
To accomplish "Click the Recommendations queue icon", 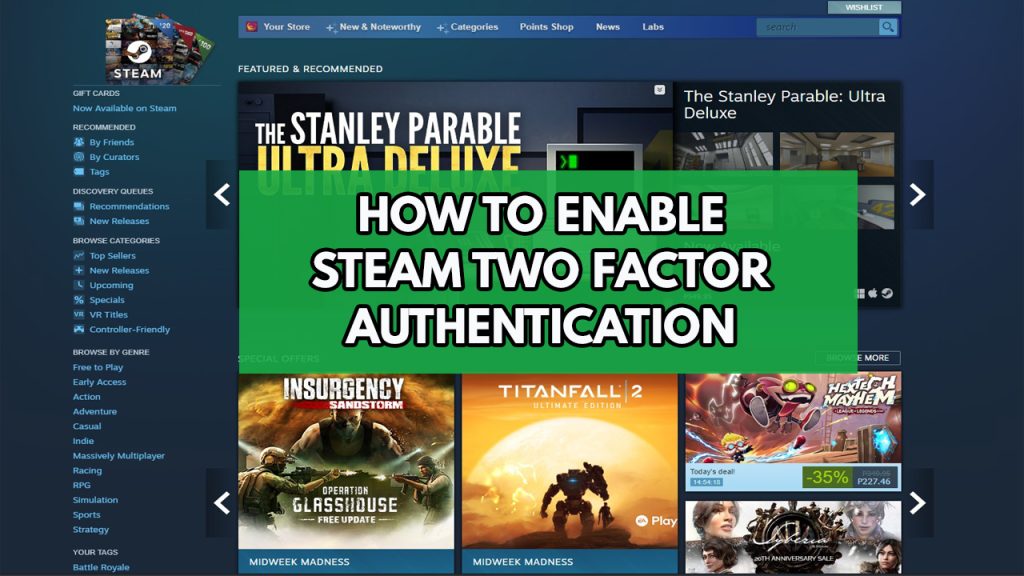I will pos(79,206).
